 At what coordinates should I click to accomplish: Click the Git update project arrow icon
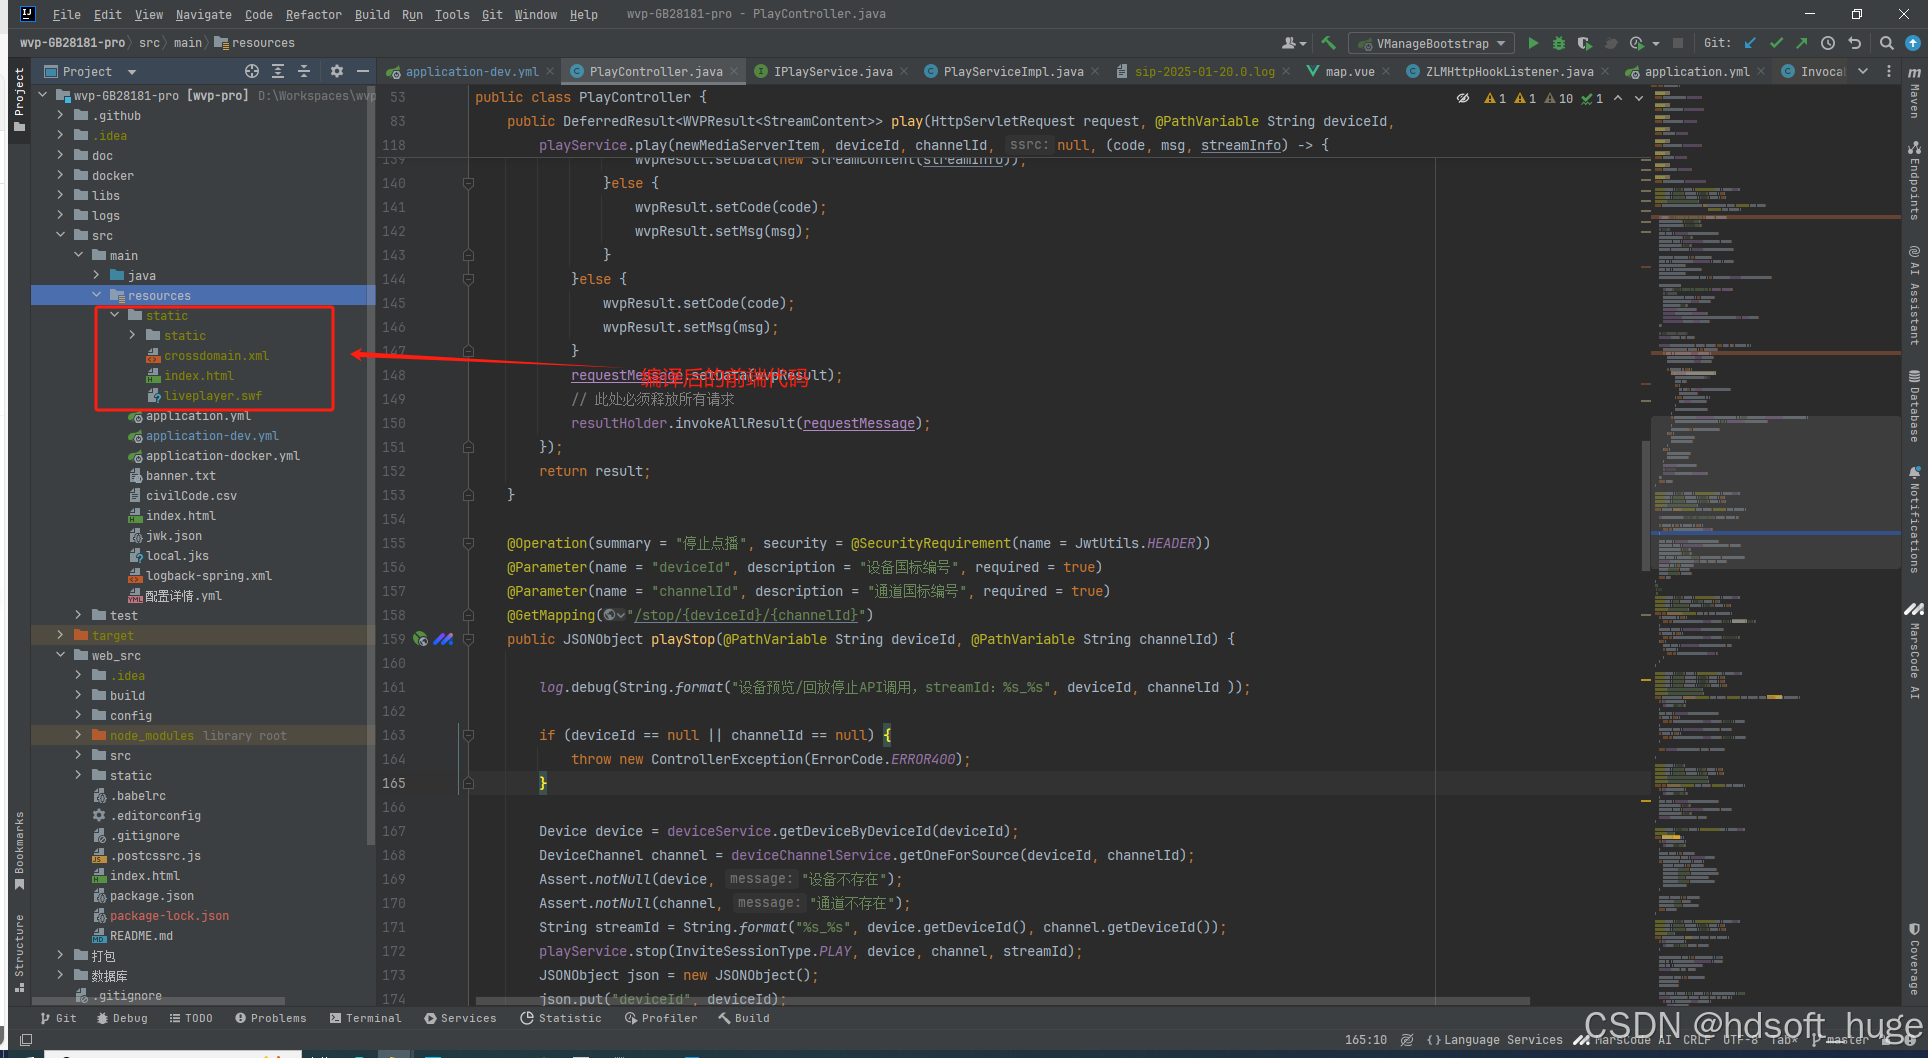click(x=1750, y=43)
